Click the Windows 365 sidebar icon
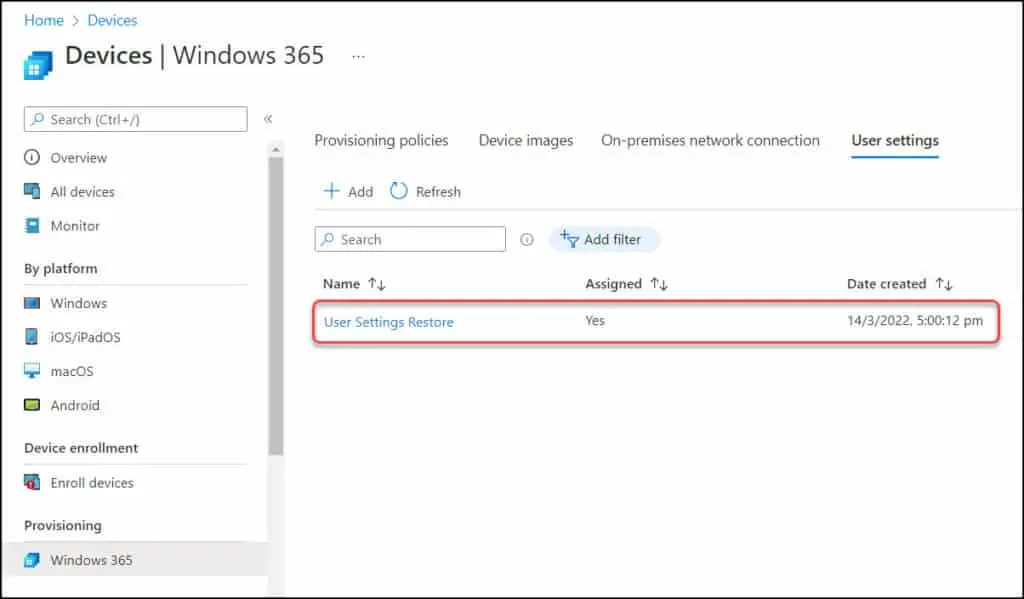 click(x=32, y=560)
